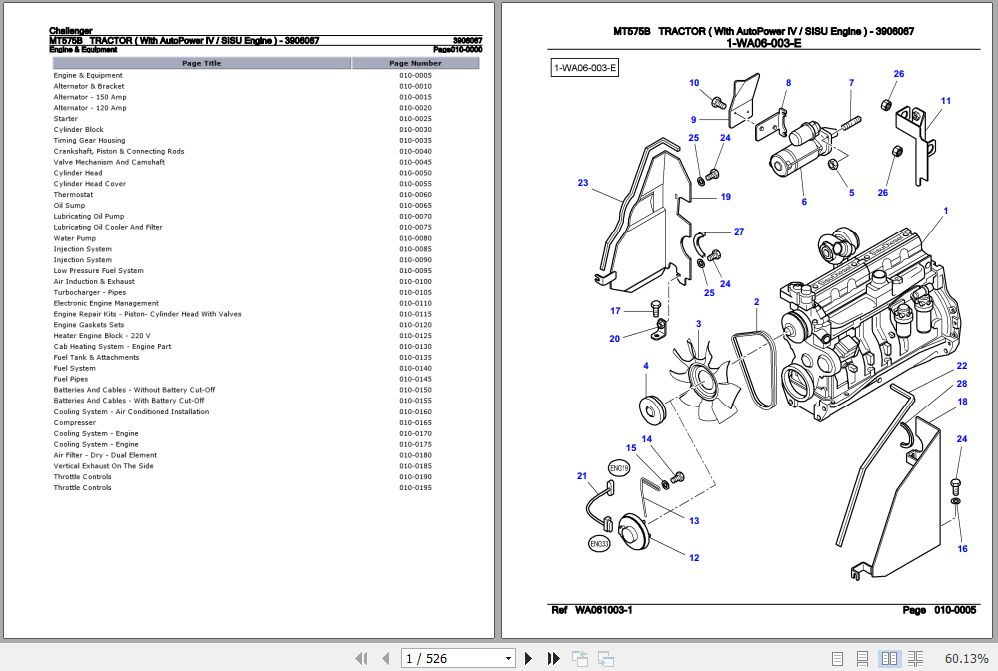998x671 pixels.
Task: Open the Electronic Engine Management entry
Action: tap(105, 303)
